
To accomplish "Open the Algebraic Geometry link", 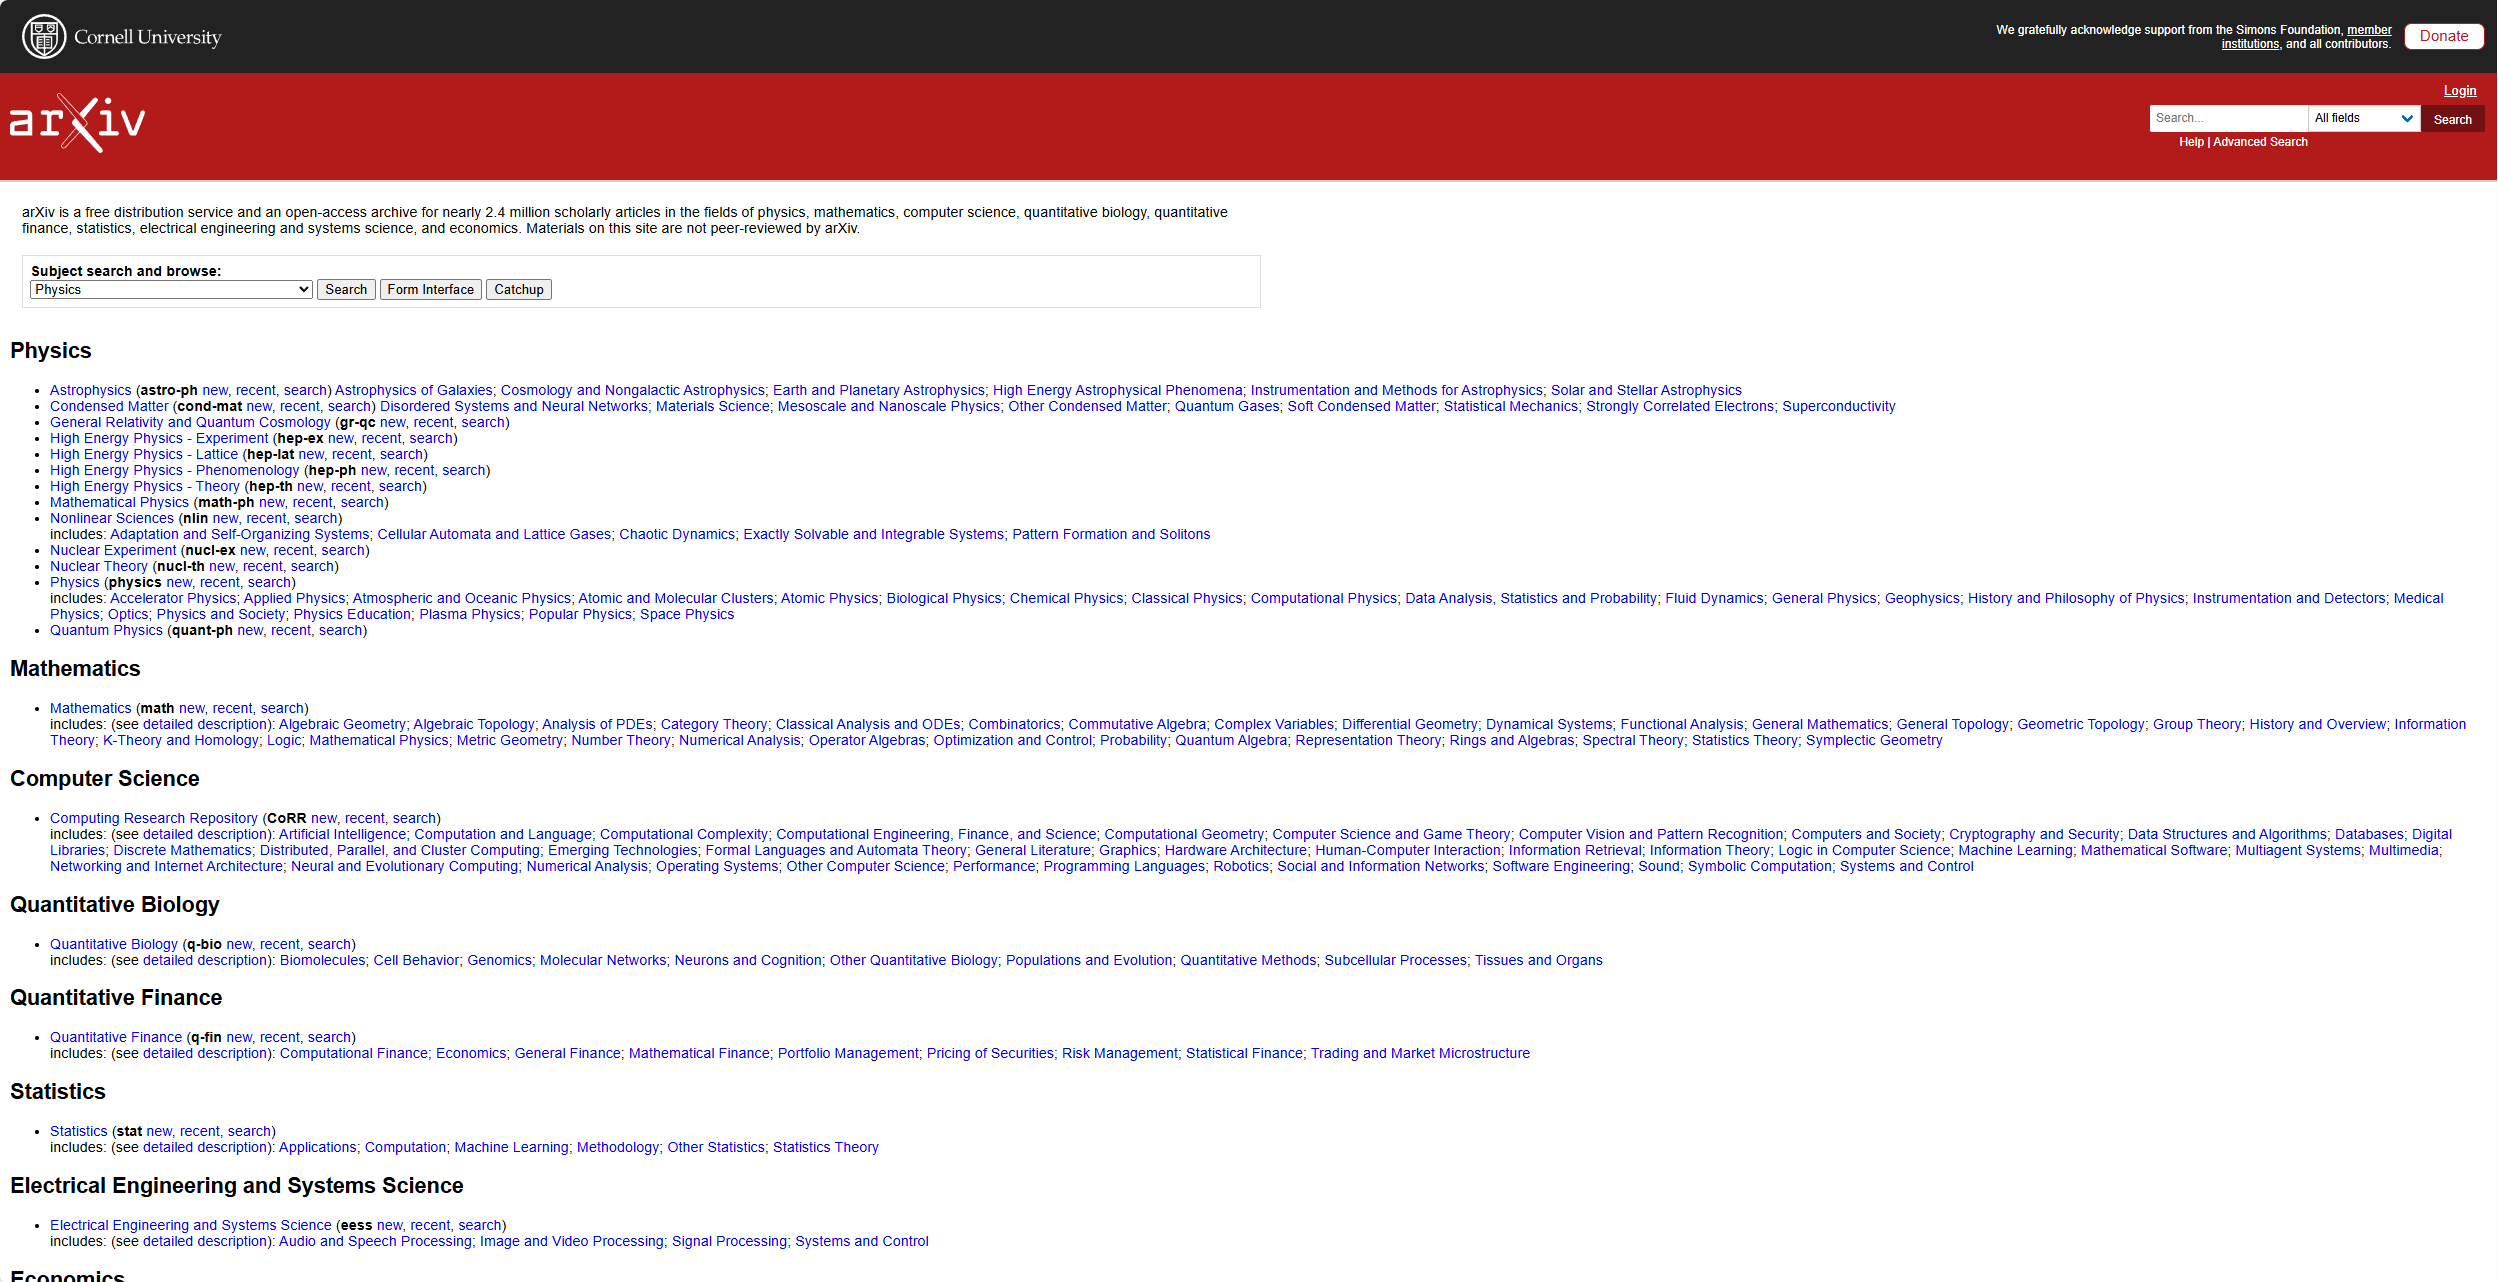I will pyautogui.click(x=342, y=725).
